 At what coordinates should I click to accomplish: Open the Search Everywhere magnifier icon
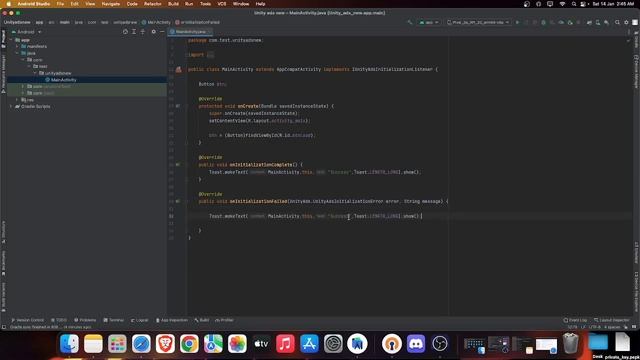point(617,22)
